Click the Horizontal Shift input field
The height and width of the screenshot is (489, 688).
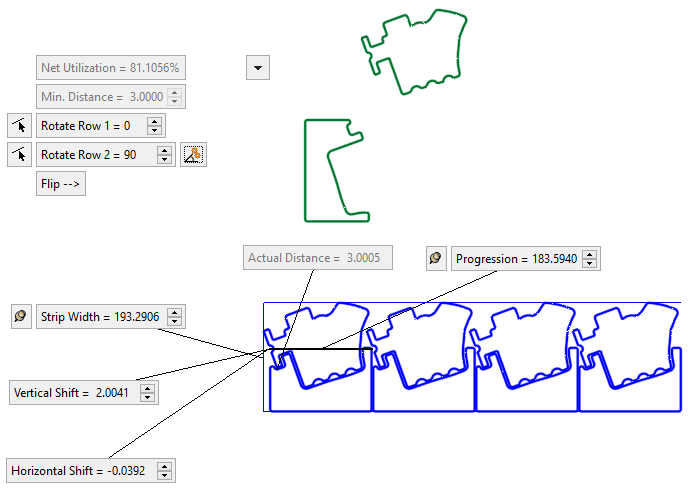click(x=91, y=471)
